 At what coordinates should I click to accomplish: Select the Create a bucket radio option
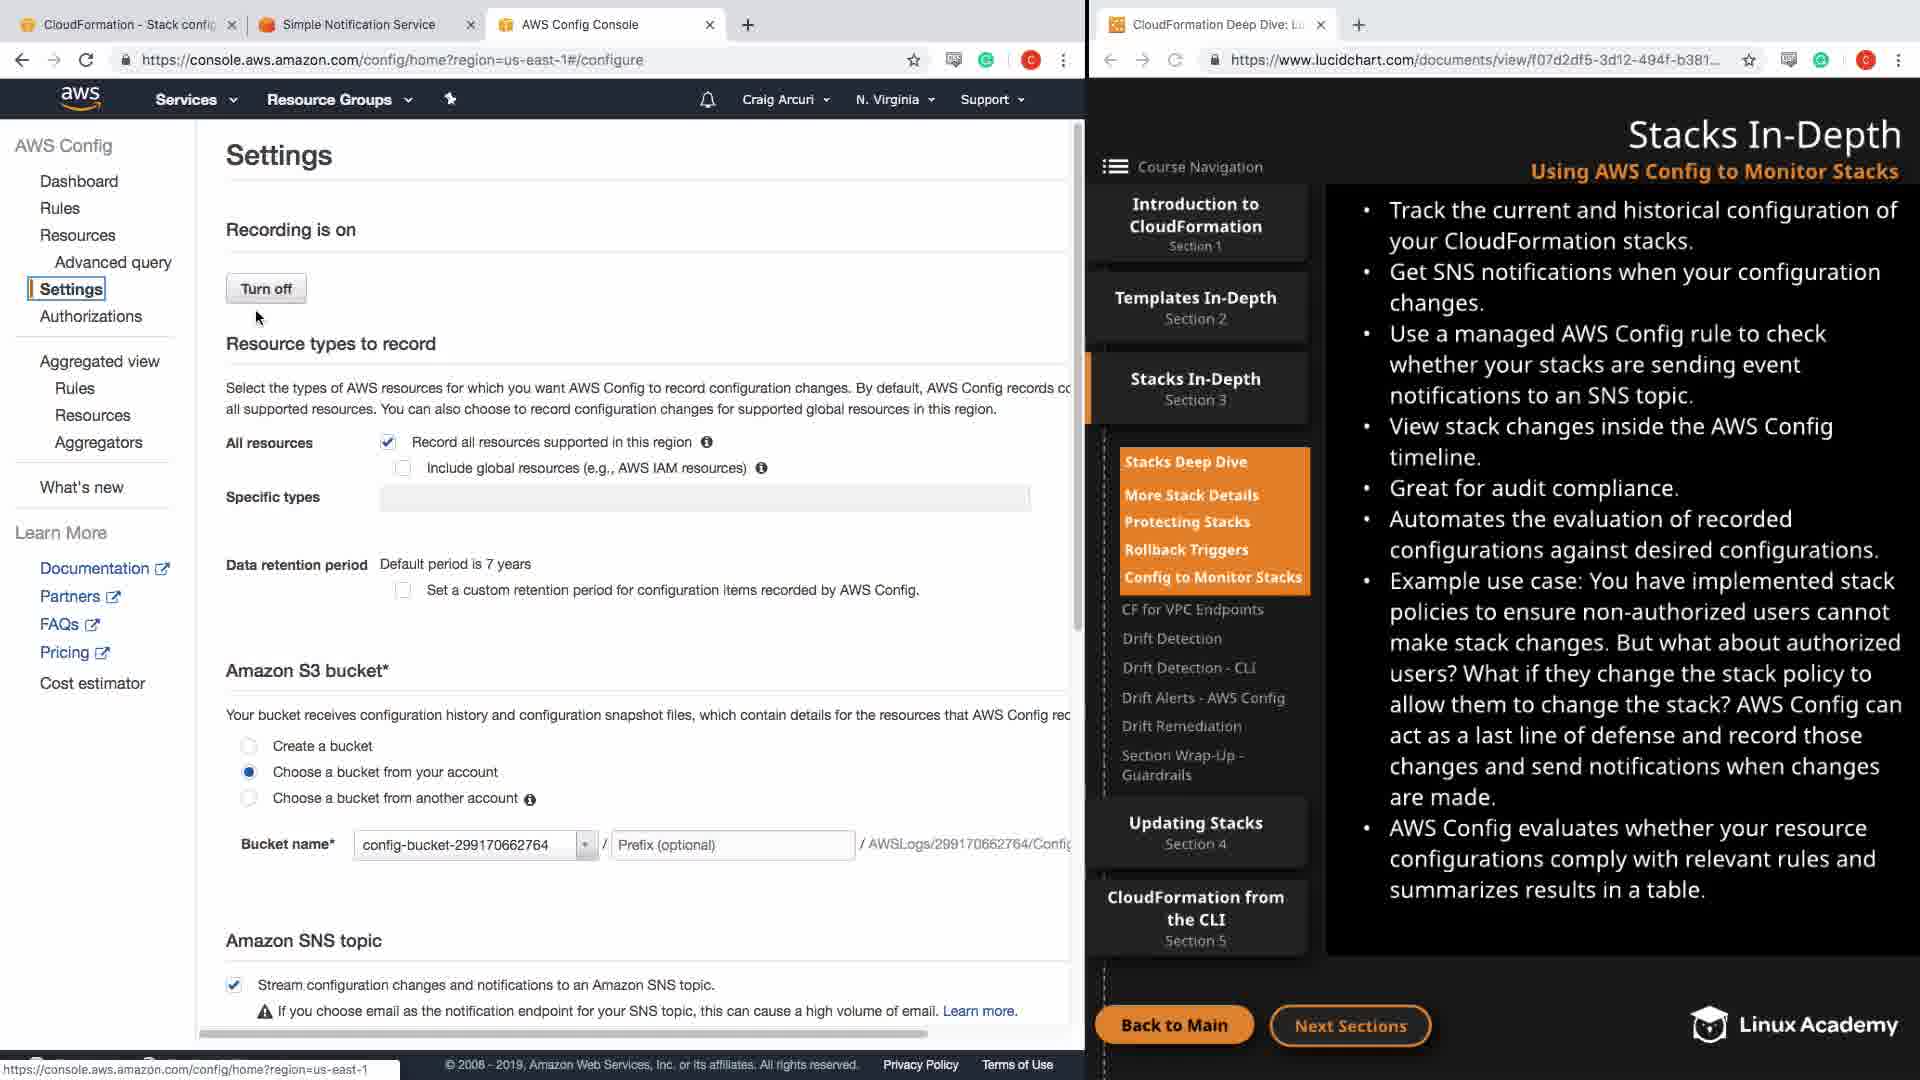pyautogui.click(x=249, y=746)
